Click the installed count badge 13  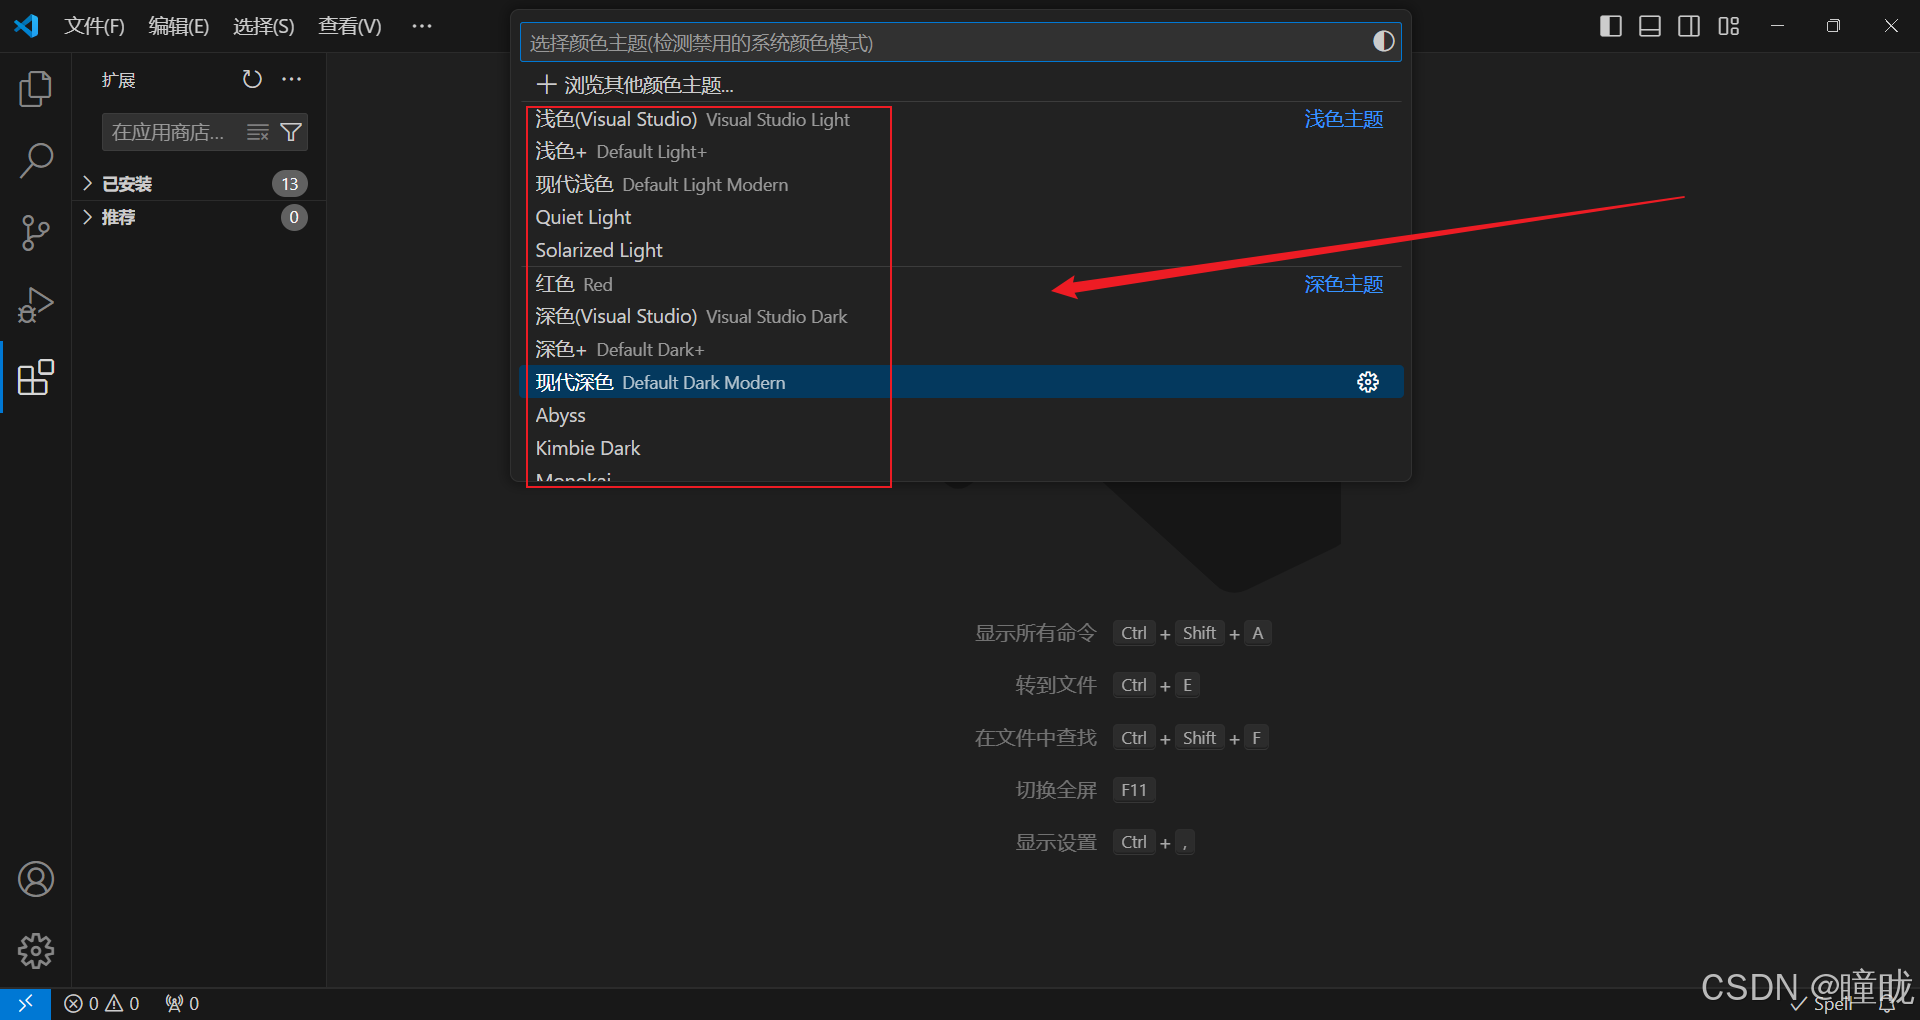[x=290, y=184]
